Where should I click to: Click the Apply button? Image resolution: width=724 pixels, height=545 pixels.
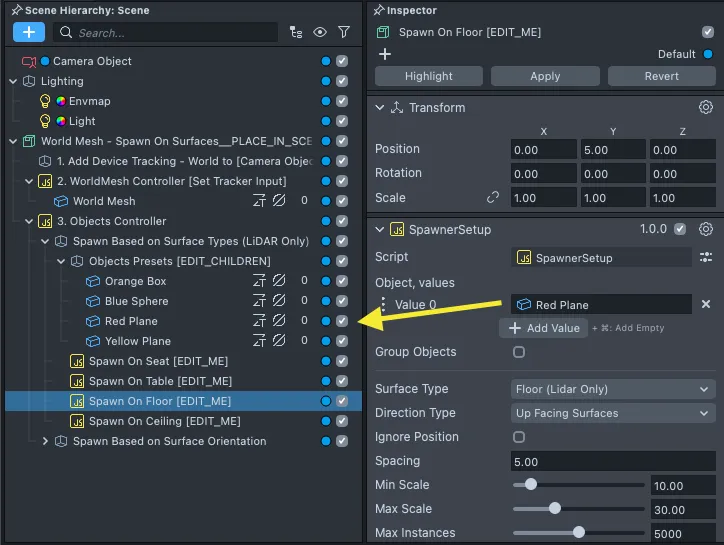545,76
